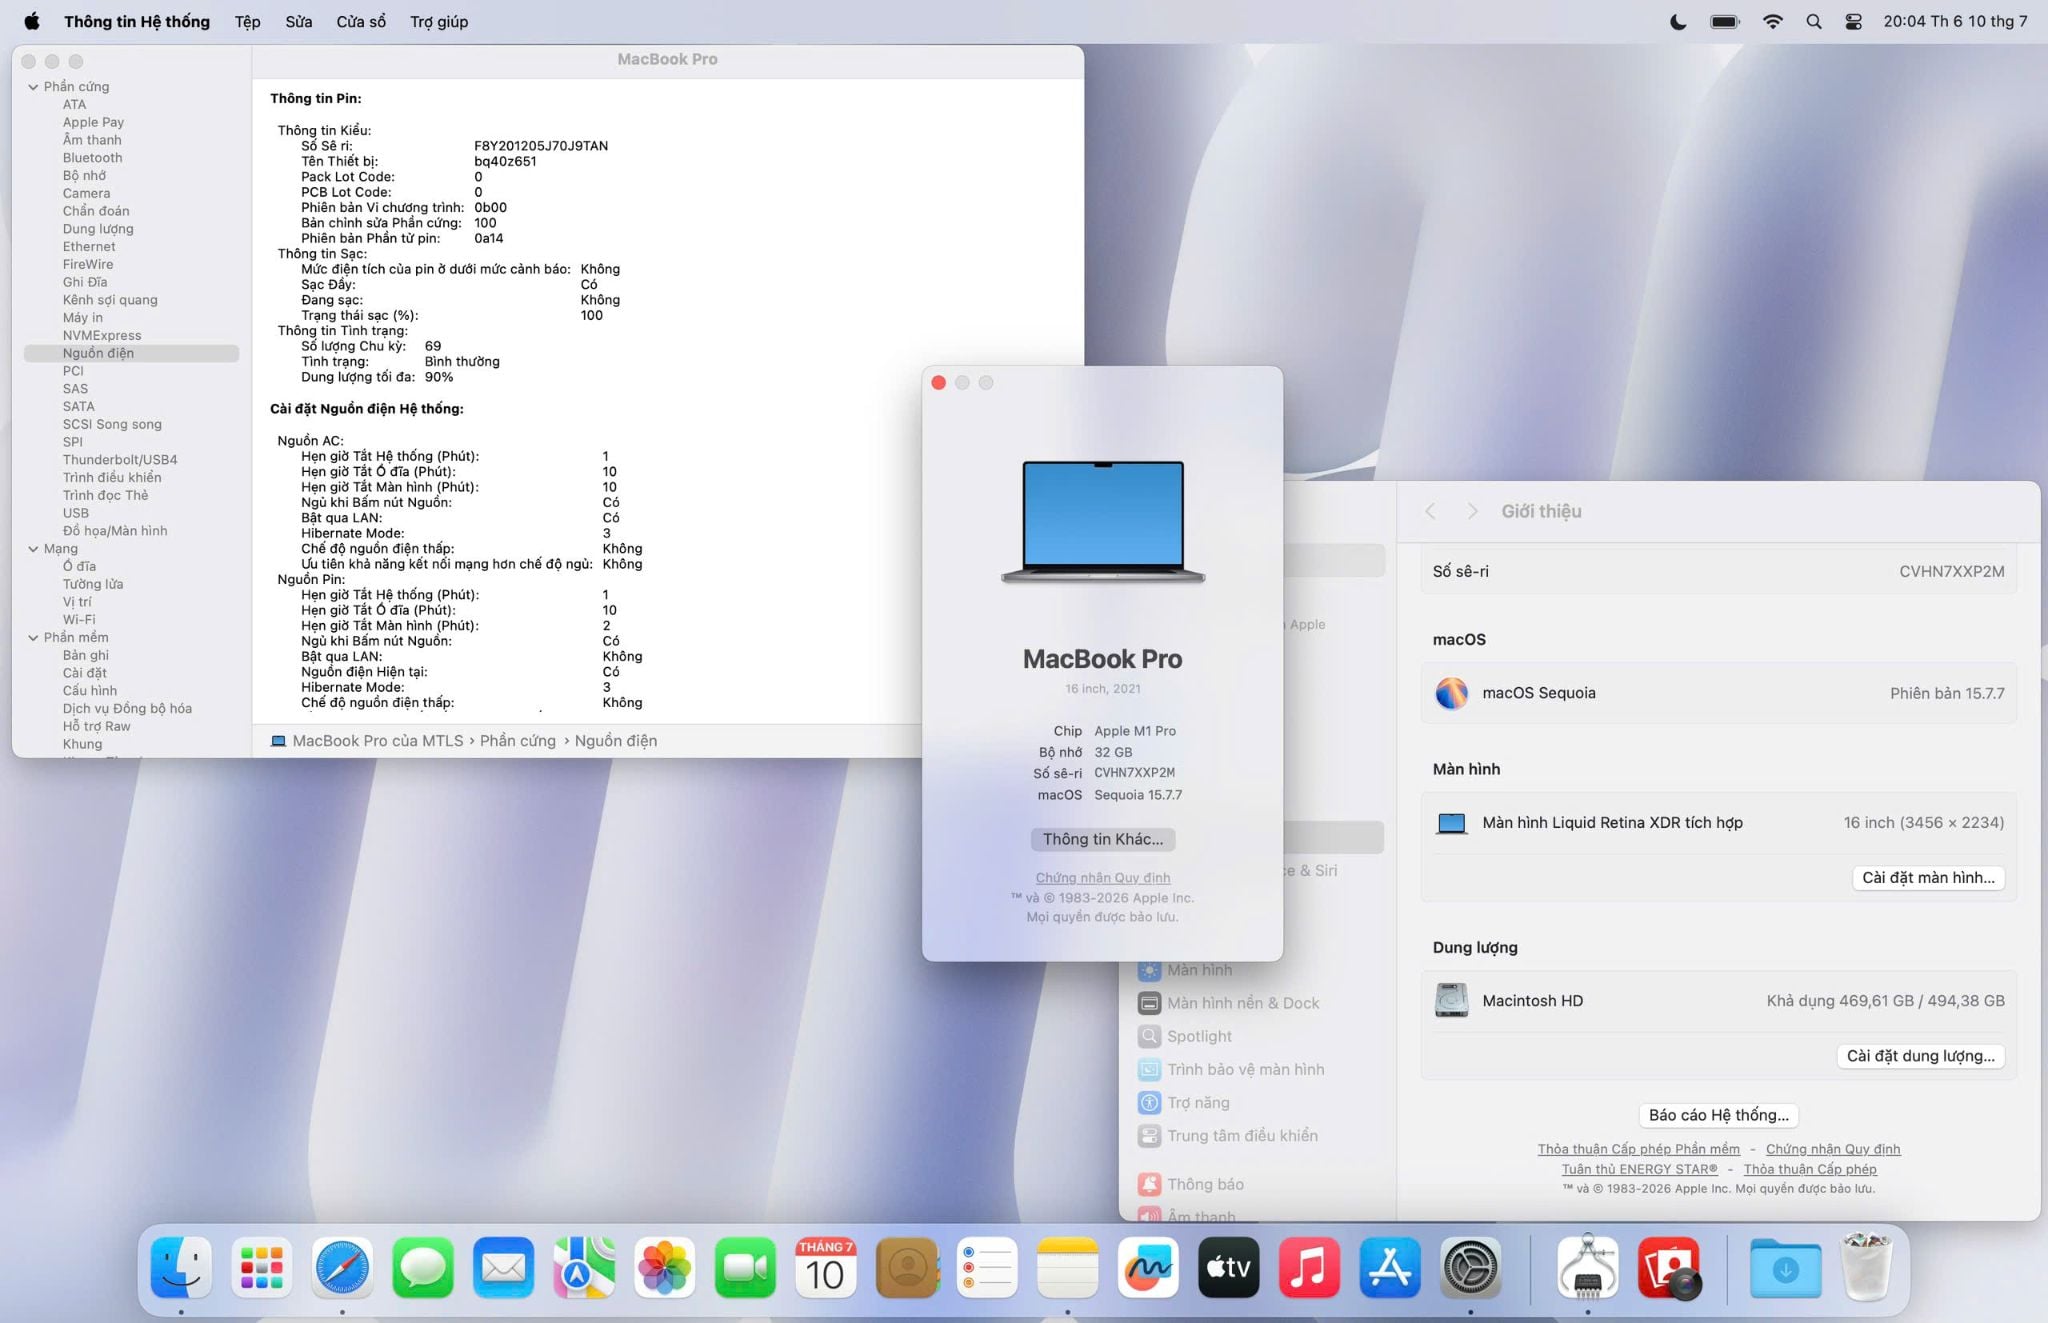Screen dimensions: 2048x1323
Task: Open Photos app in the Dock
Action: [x=665, y=1267]
